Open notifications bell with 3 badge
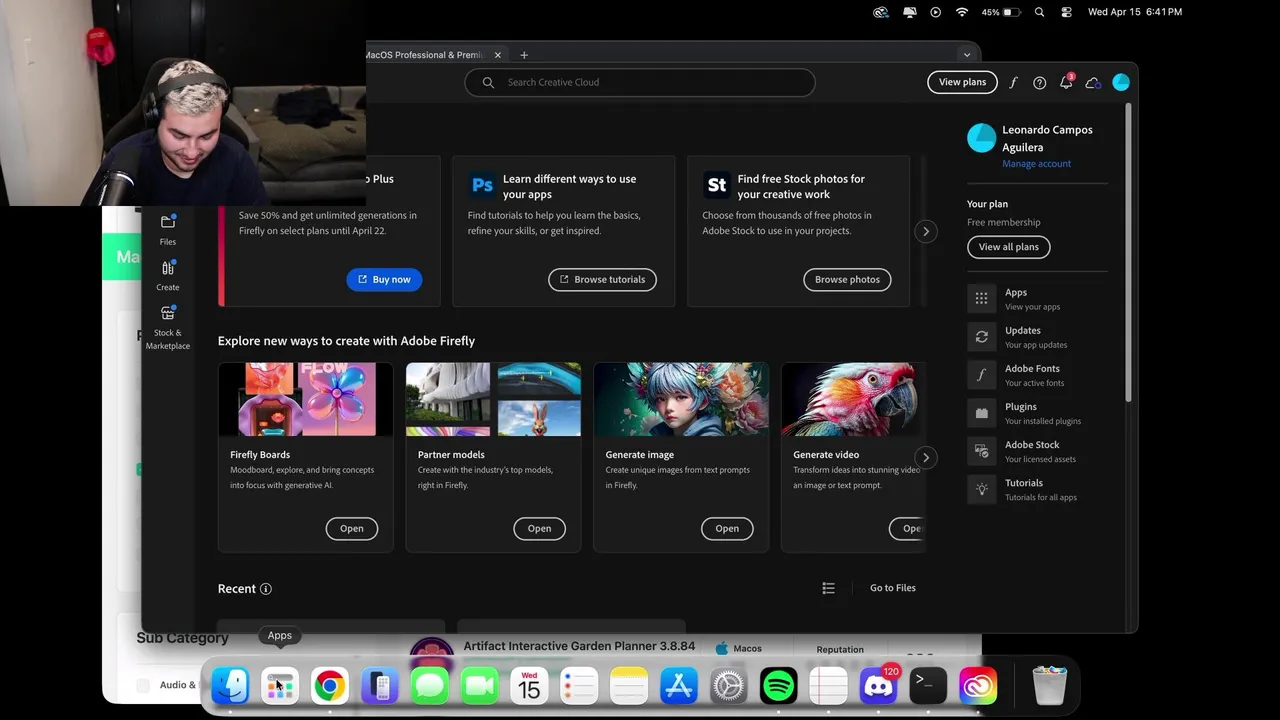Image resolution: width=1280 pixels, height=720 pixels. [1066, 82]
